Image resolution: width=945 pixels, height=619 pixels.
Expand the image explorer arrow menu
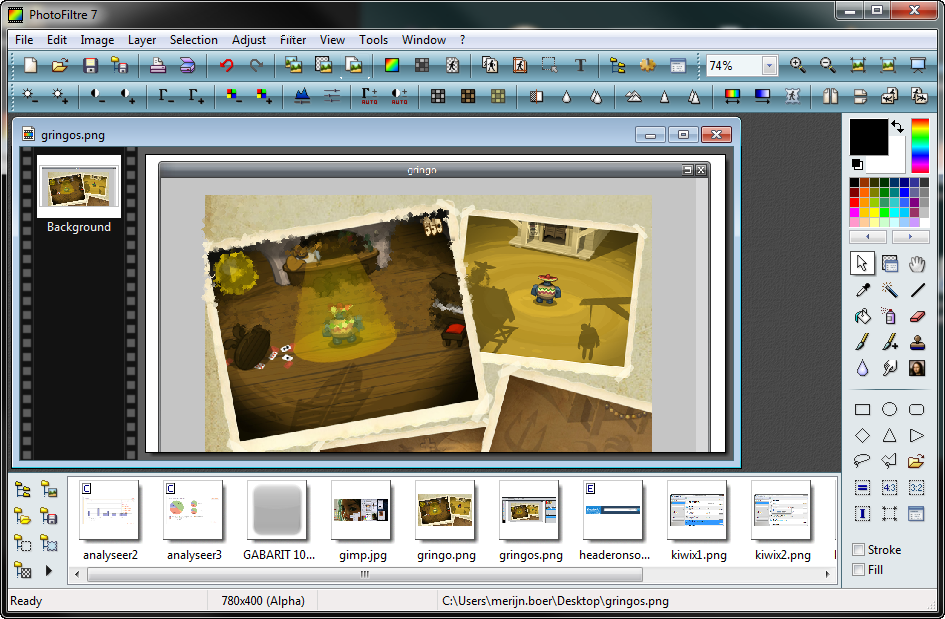pos(48,571)
